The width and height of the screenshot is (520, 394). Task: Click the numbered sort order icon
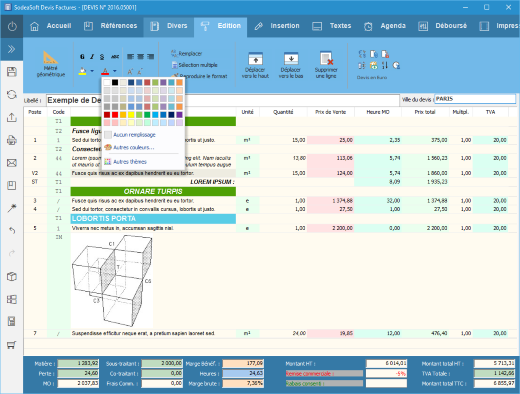coord(385,65)
